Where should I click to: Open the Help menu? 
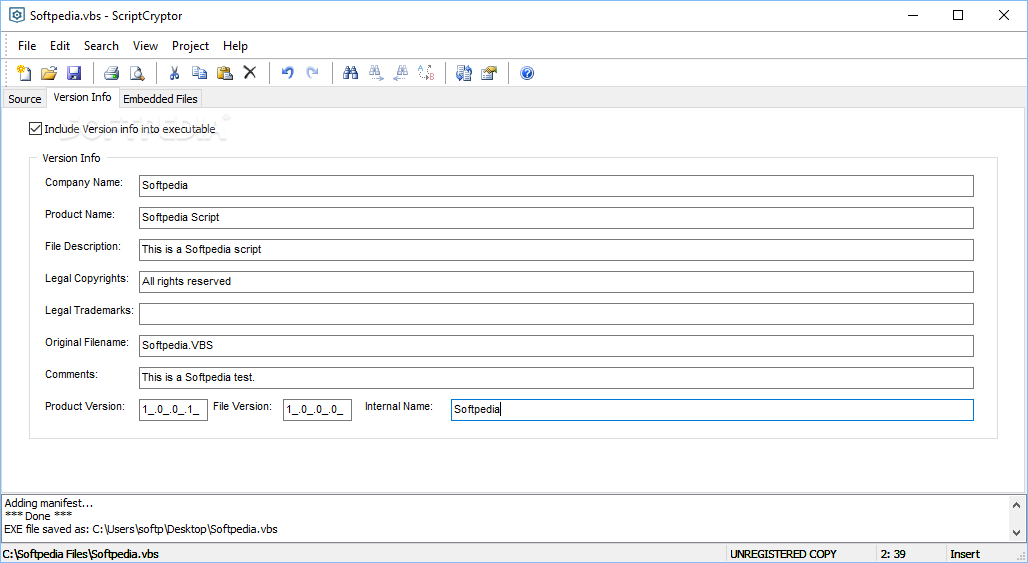pos(235,46)
